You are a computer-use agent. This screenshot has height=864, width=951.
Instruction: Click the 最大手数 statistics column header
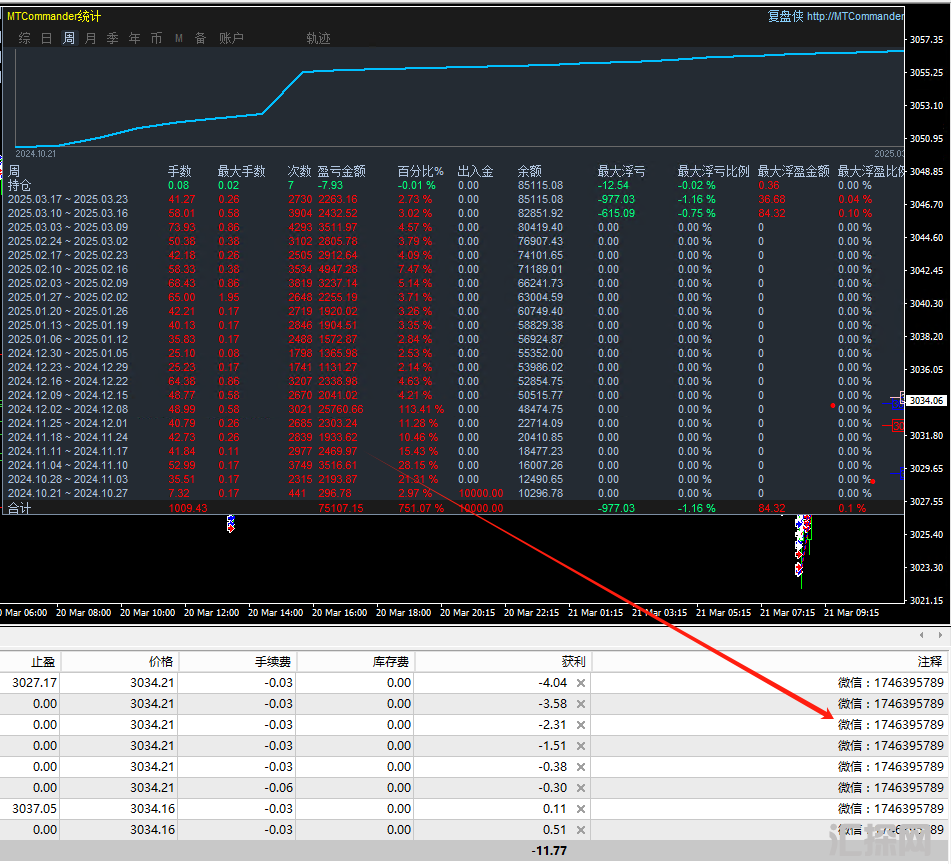[241, 171]
